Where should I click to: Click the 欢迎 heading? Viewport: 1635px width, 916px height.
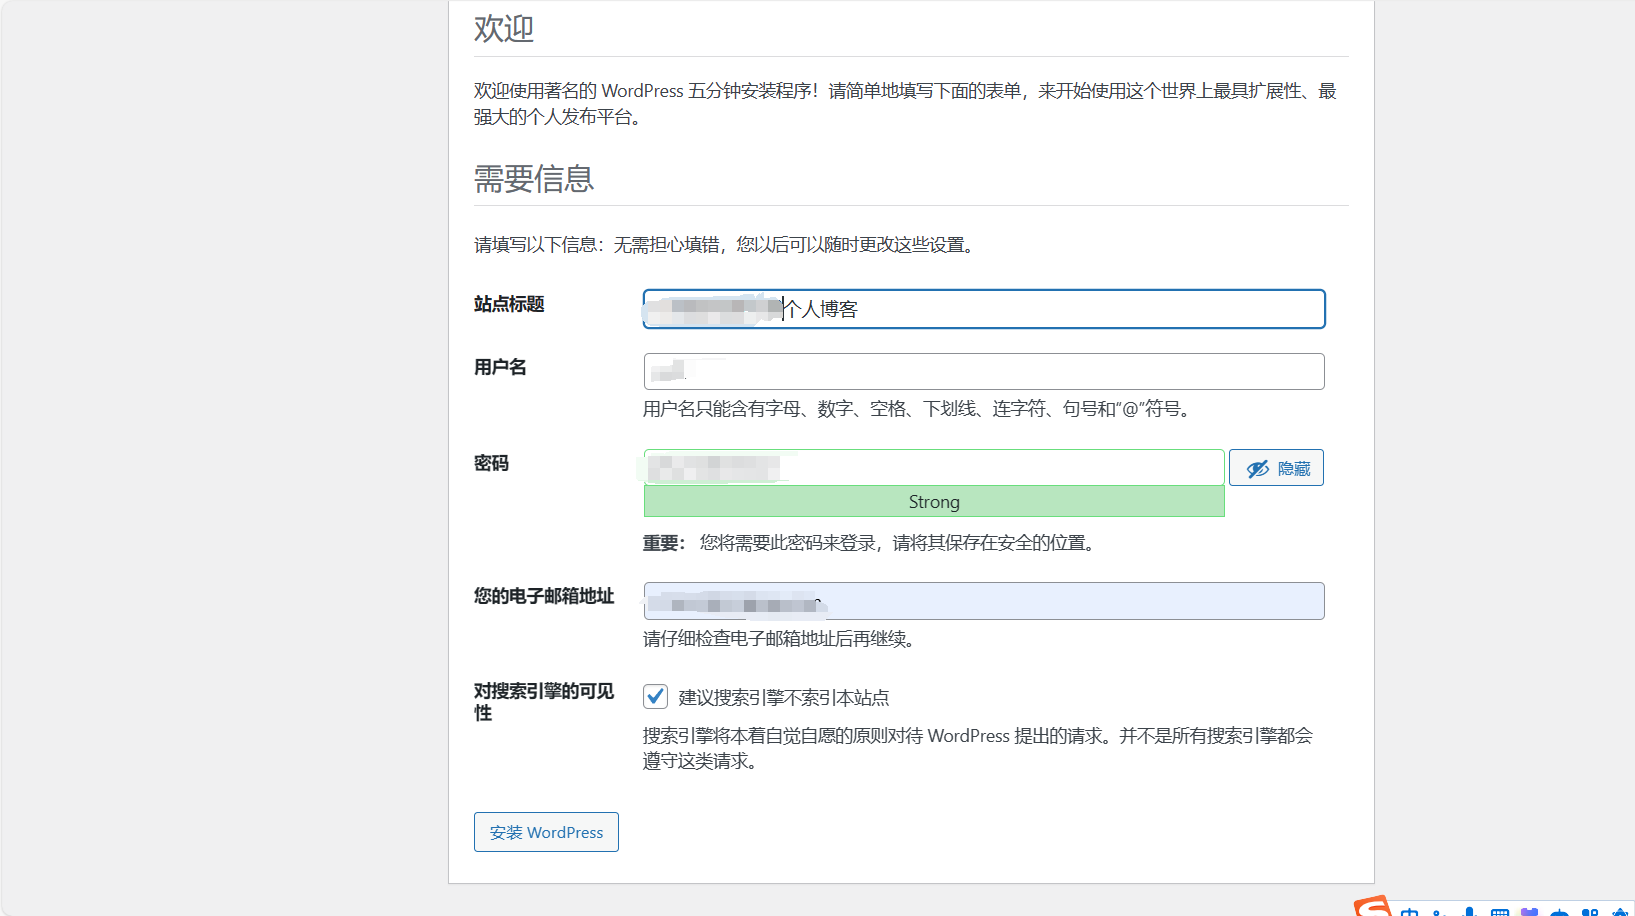click(504, 29)
